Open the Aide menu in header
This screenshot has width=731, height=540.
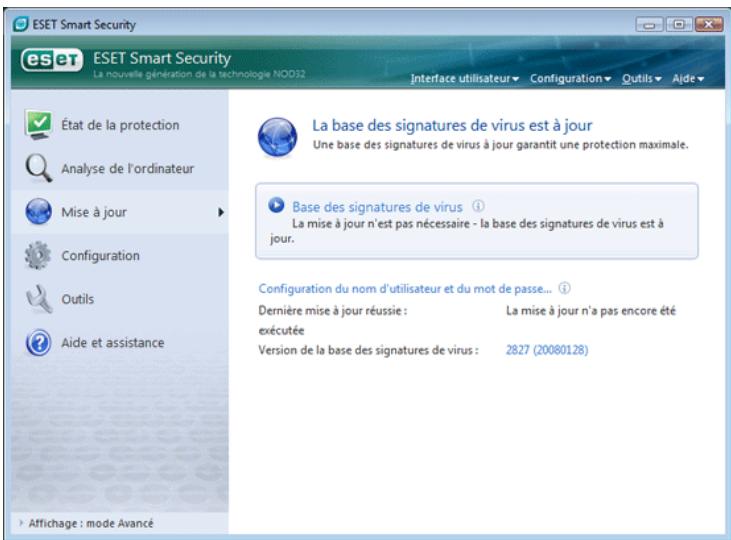click(x=688, y=78)
